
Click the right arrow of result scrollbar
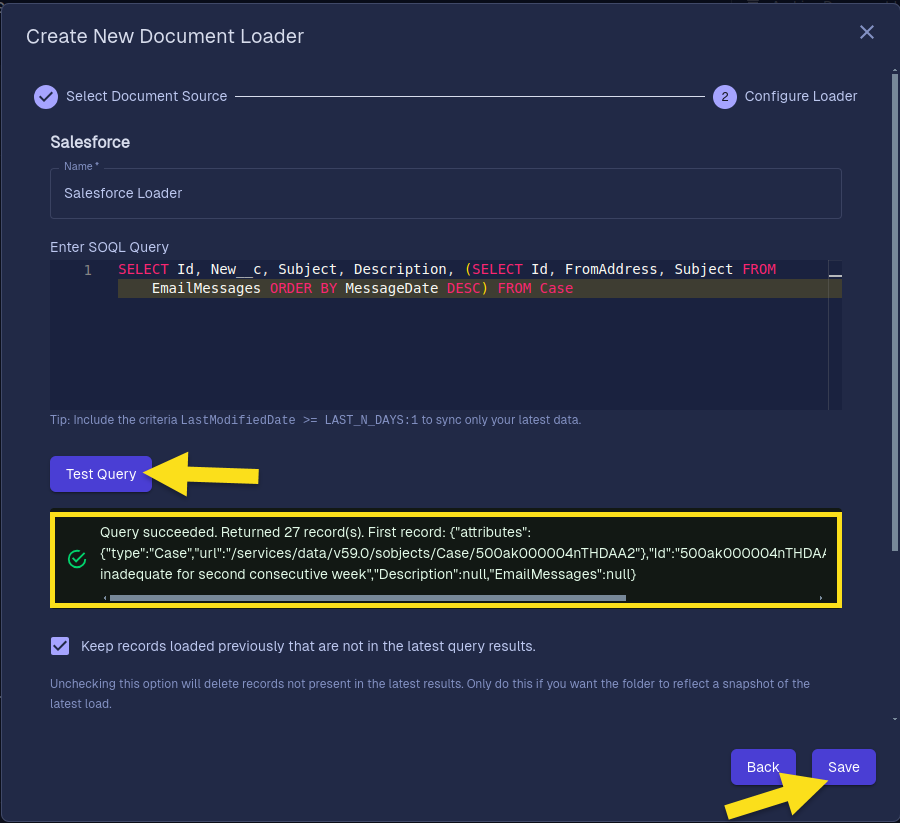click(x=821, y=598)
